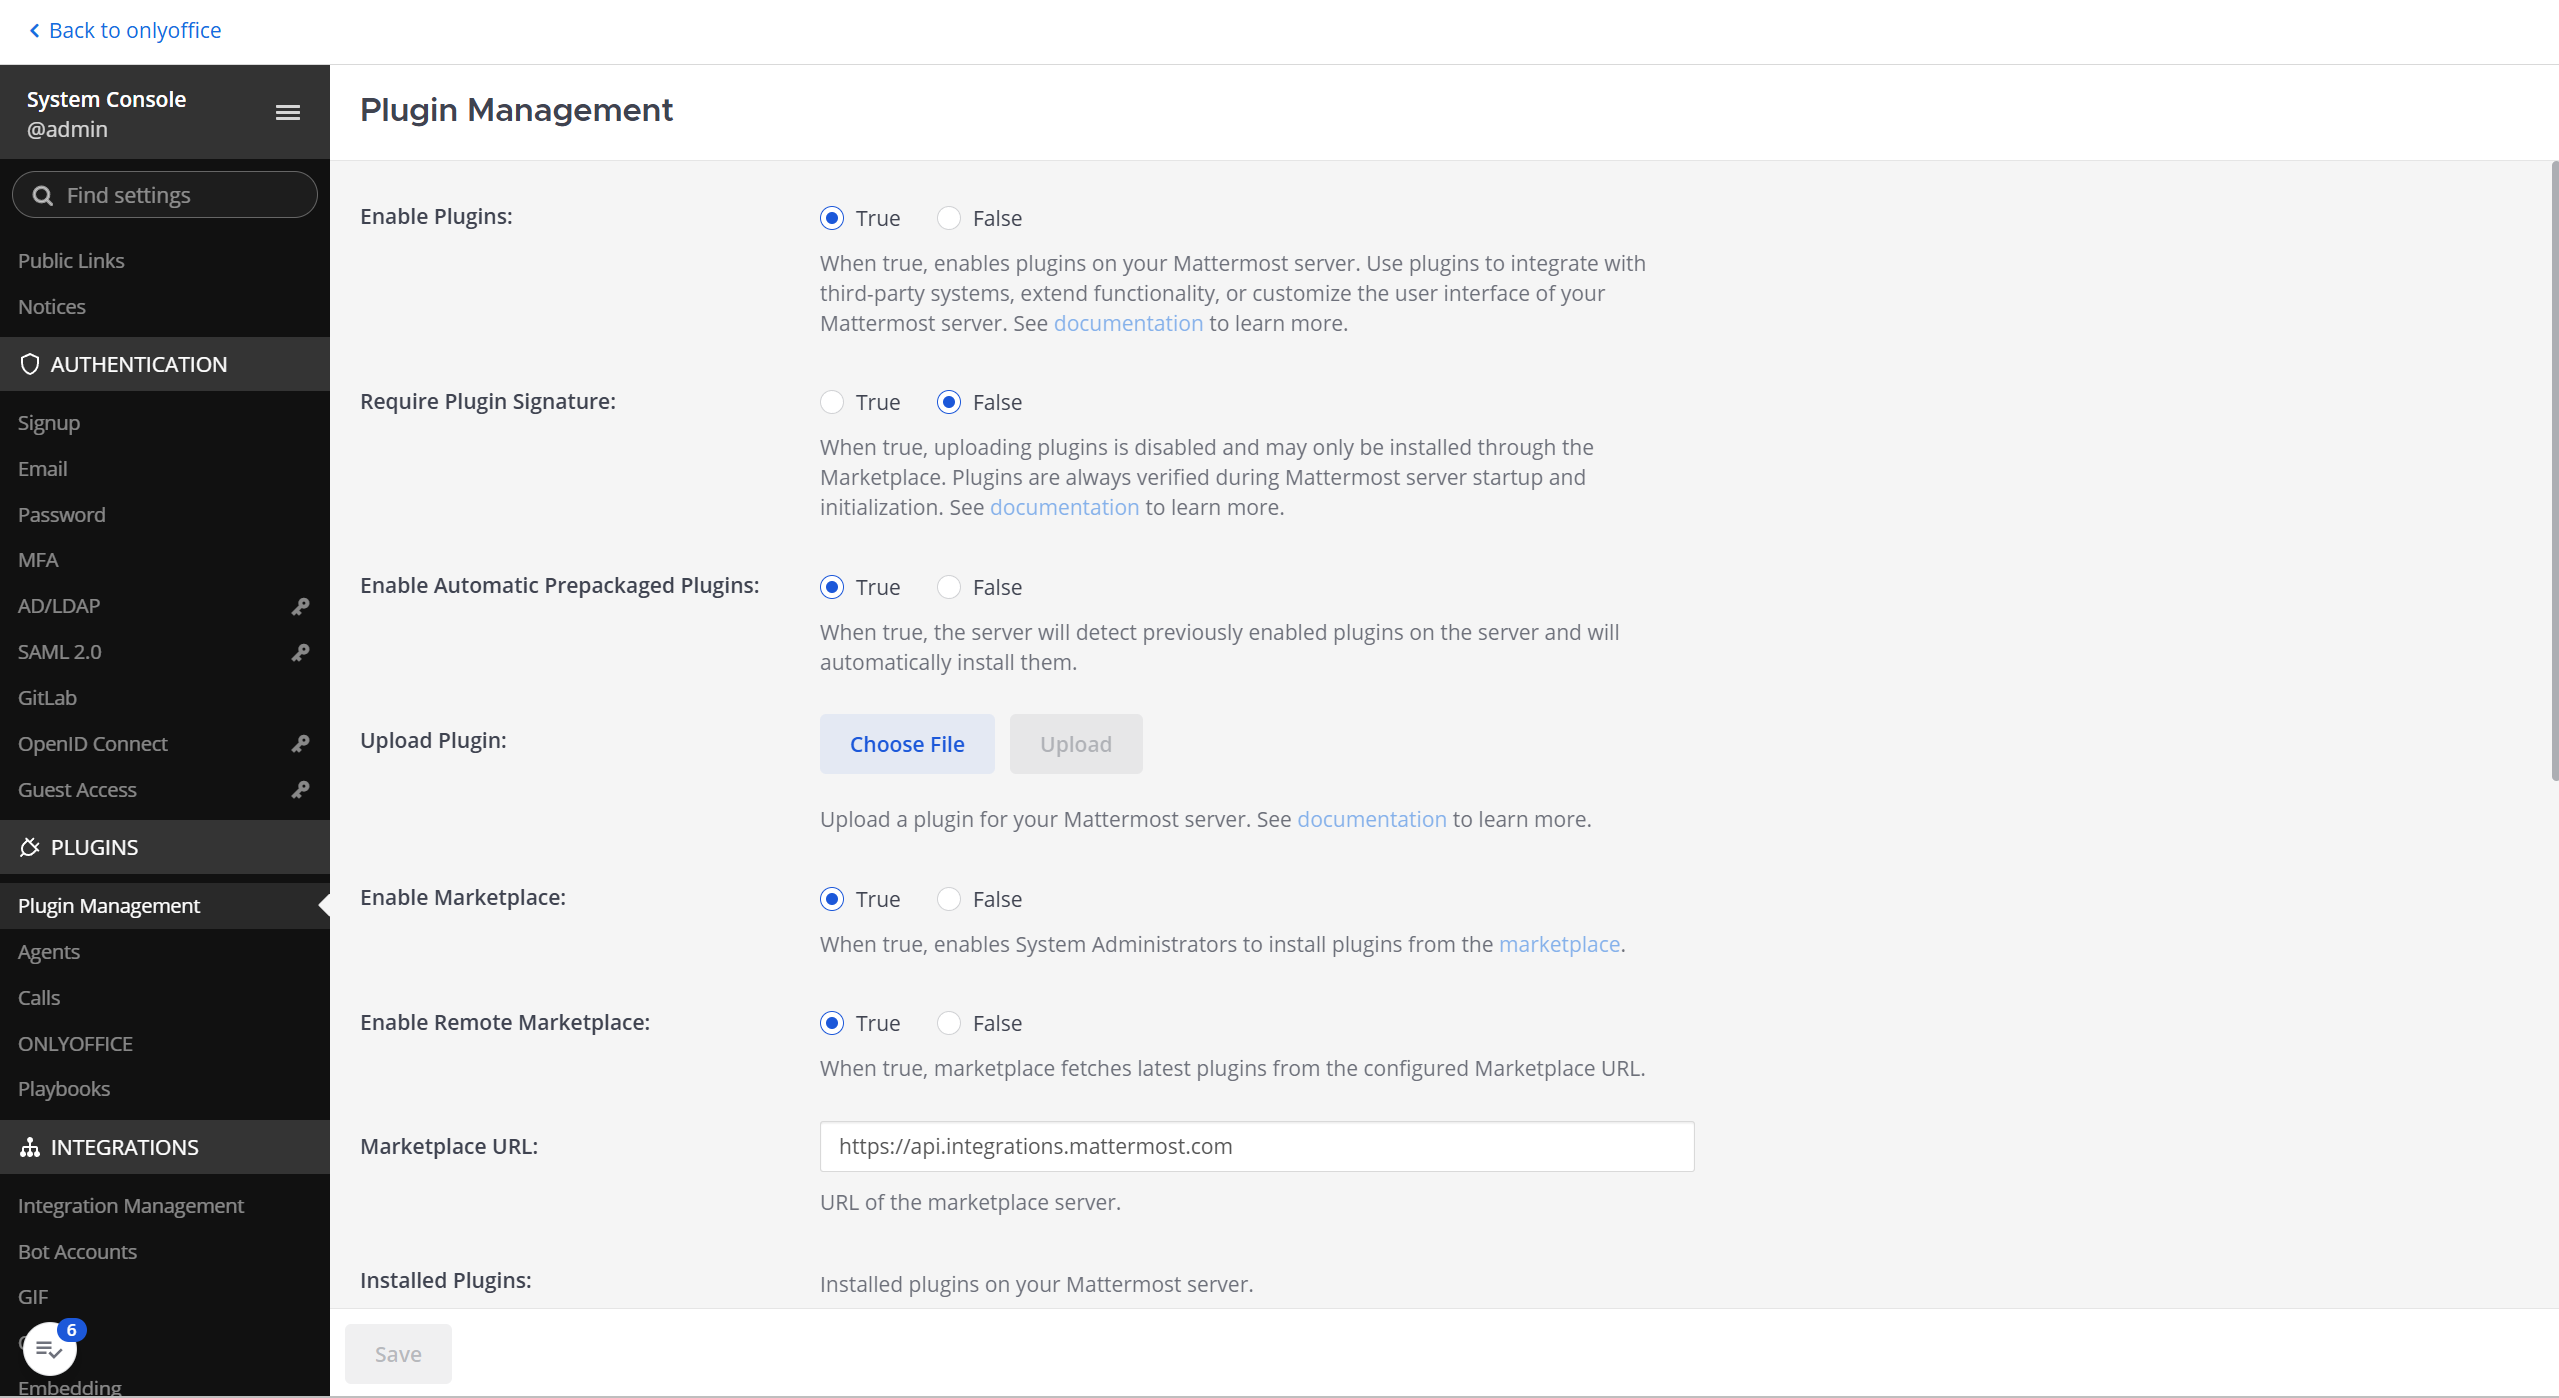
Task: Select ONLYOFFICE in the sidebar
Action: point(75,1043)
